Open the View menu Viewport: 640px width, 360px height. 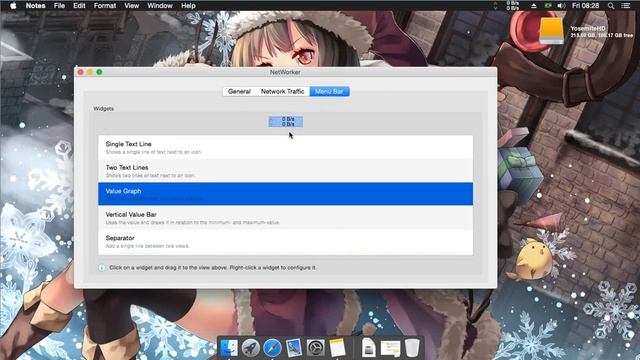click(131, 6)
